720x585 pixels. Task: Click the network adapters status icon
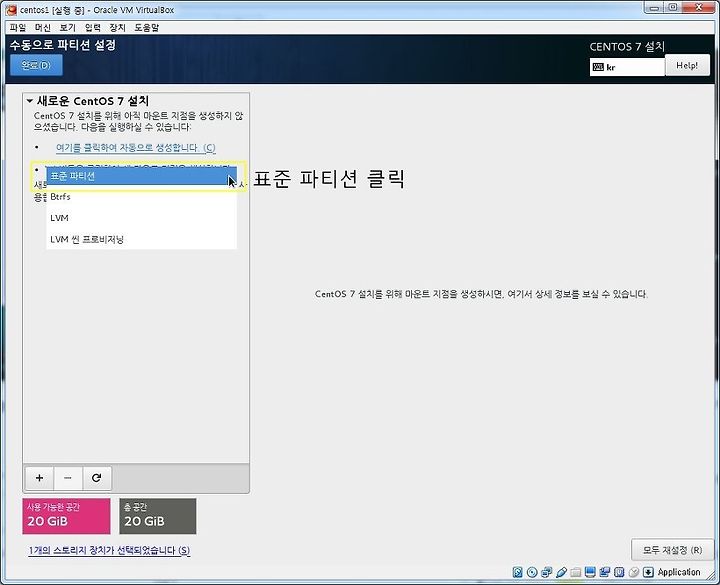click(x=546, y=572)
